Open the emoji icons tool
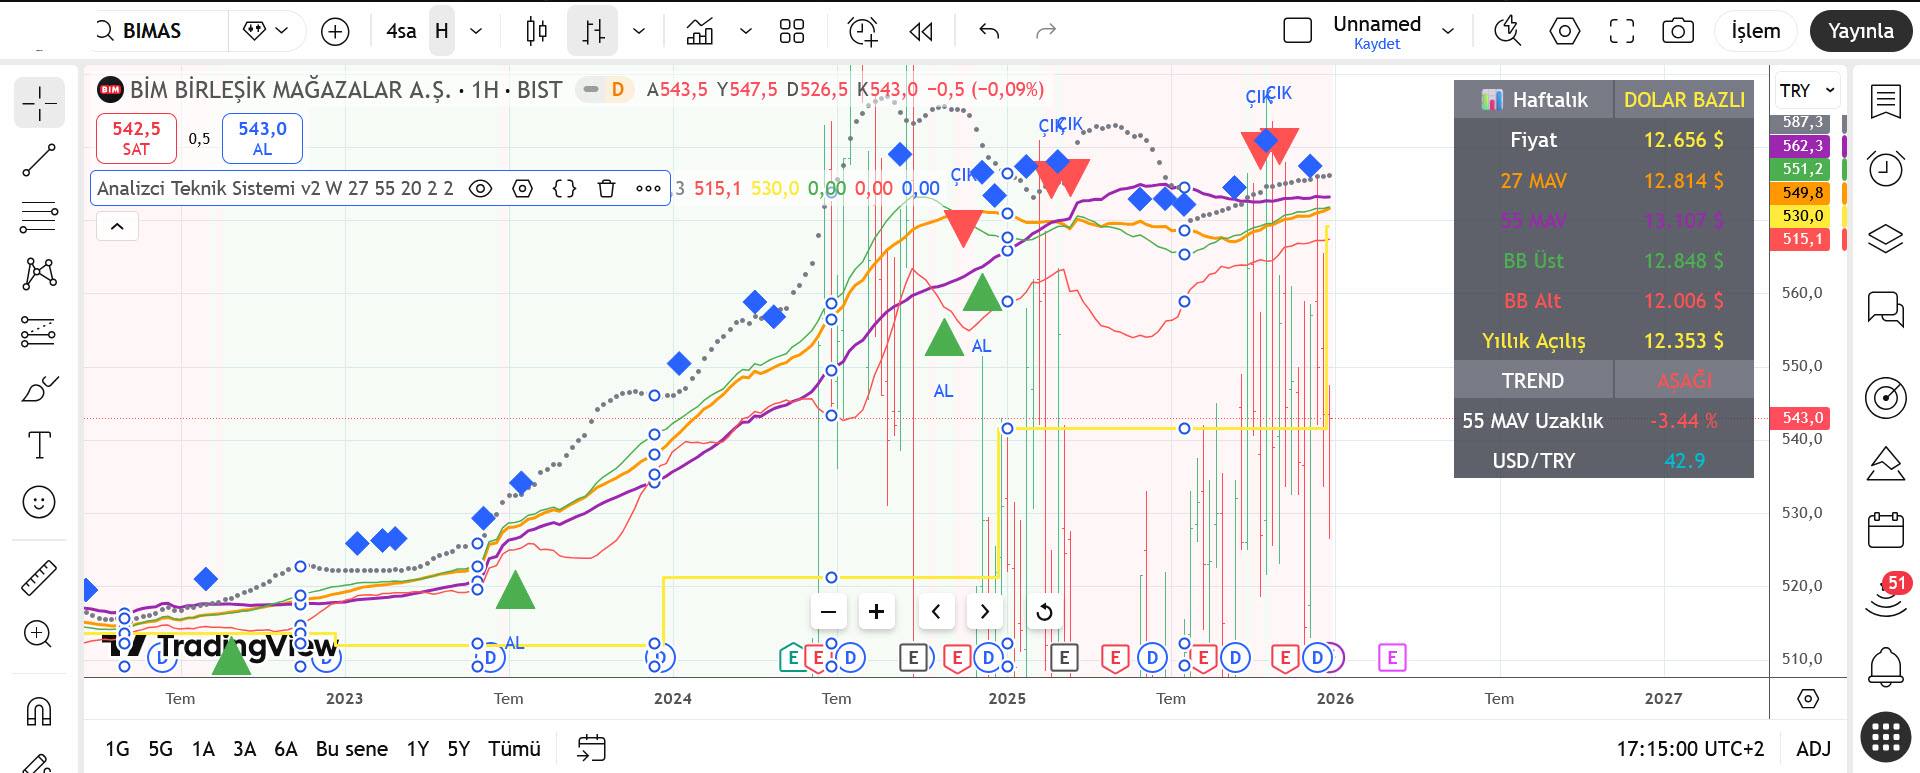This screenshot has height=773, width=1920. pos(39,502)
